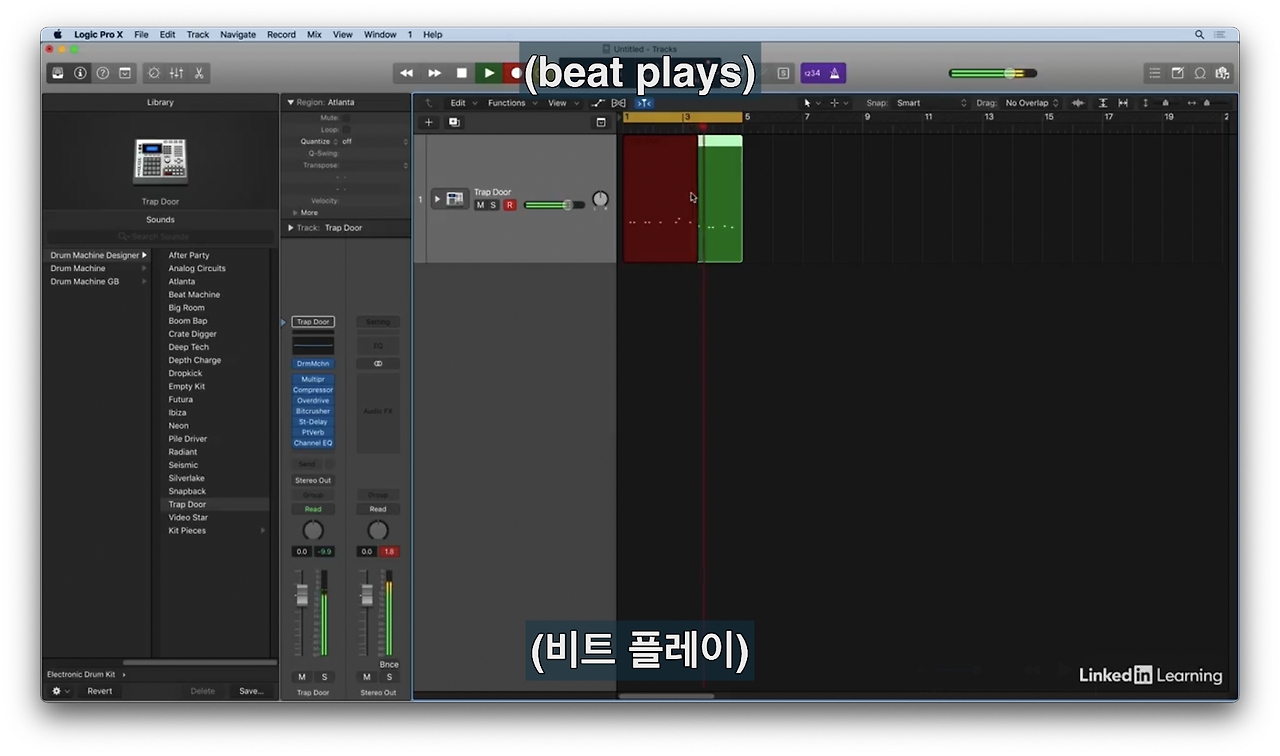
Task: Toggle the global tracks icon
Action: point(601,122)
